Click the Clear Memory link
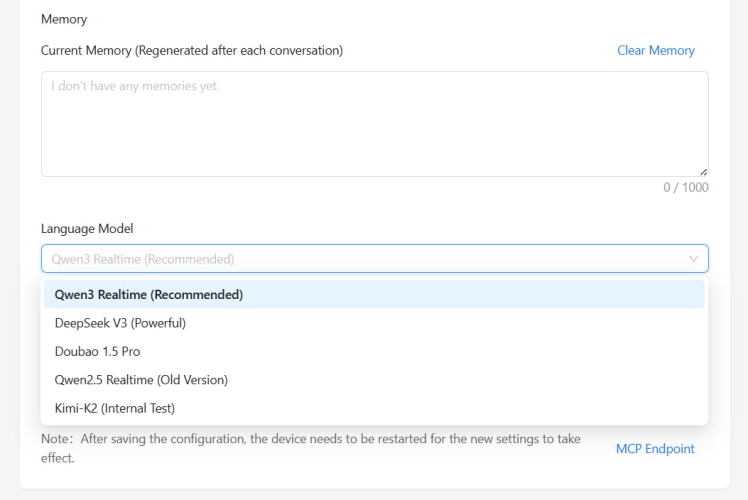Viewport: 748px width, 500px height. click(655, 50)
